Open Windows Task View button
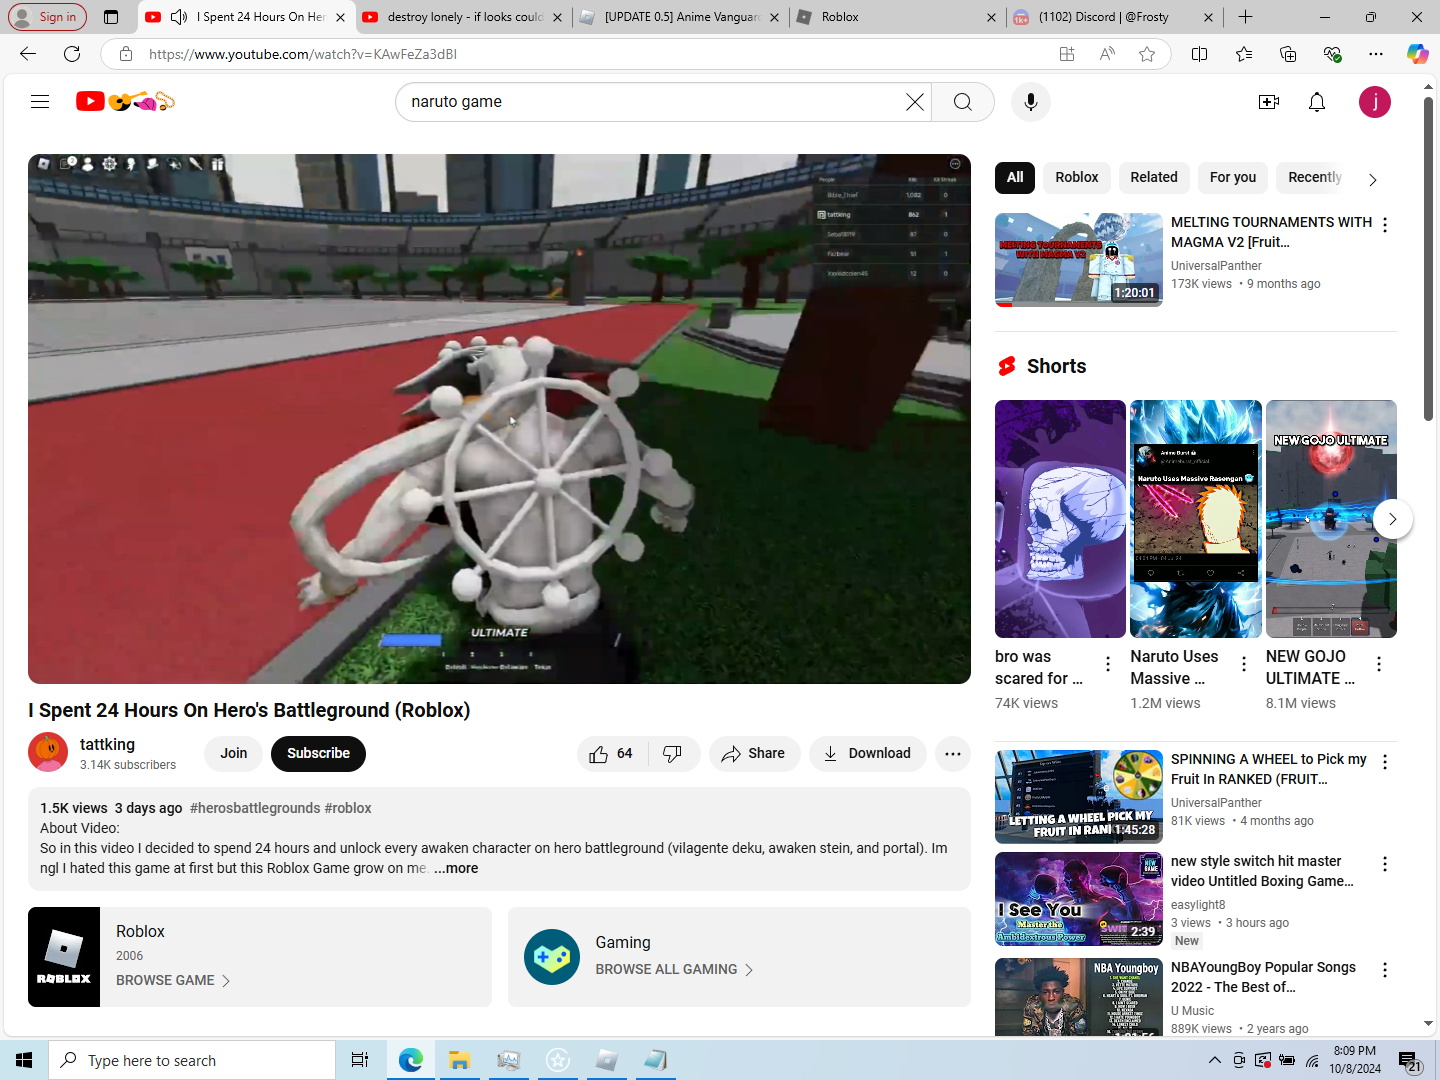This screenshot has width=1440, height=1080. (x=360, y=1060)
